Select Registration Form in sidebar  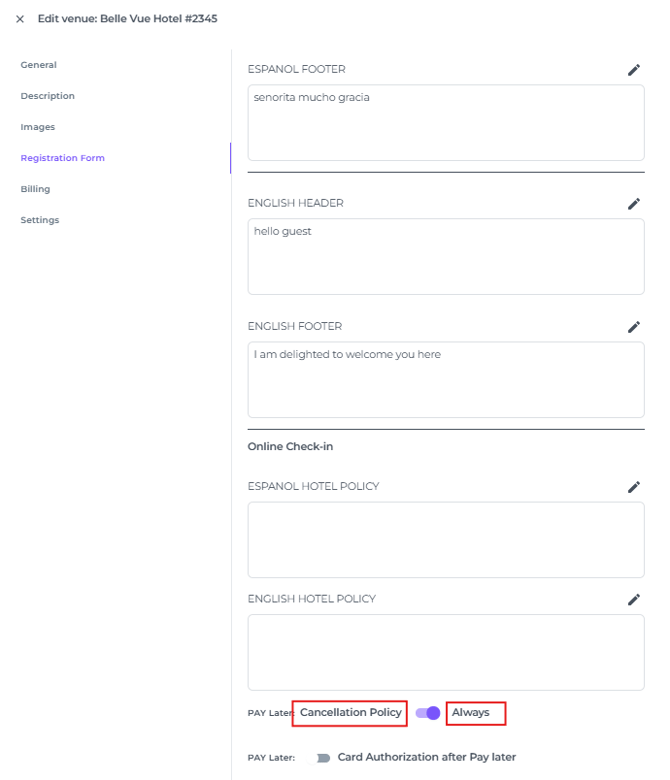[62, 158]
